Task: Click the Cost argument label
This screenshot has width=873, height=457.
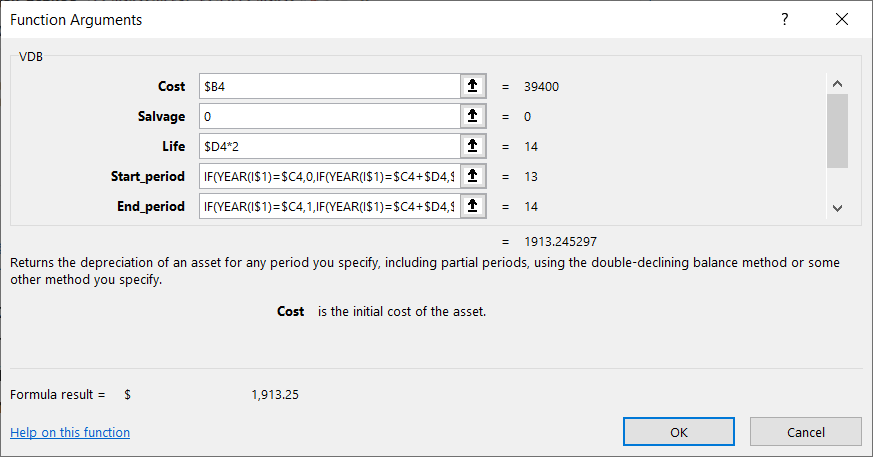Action: point(171,86)
